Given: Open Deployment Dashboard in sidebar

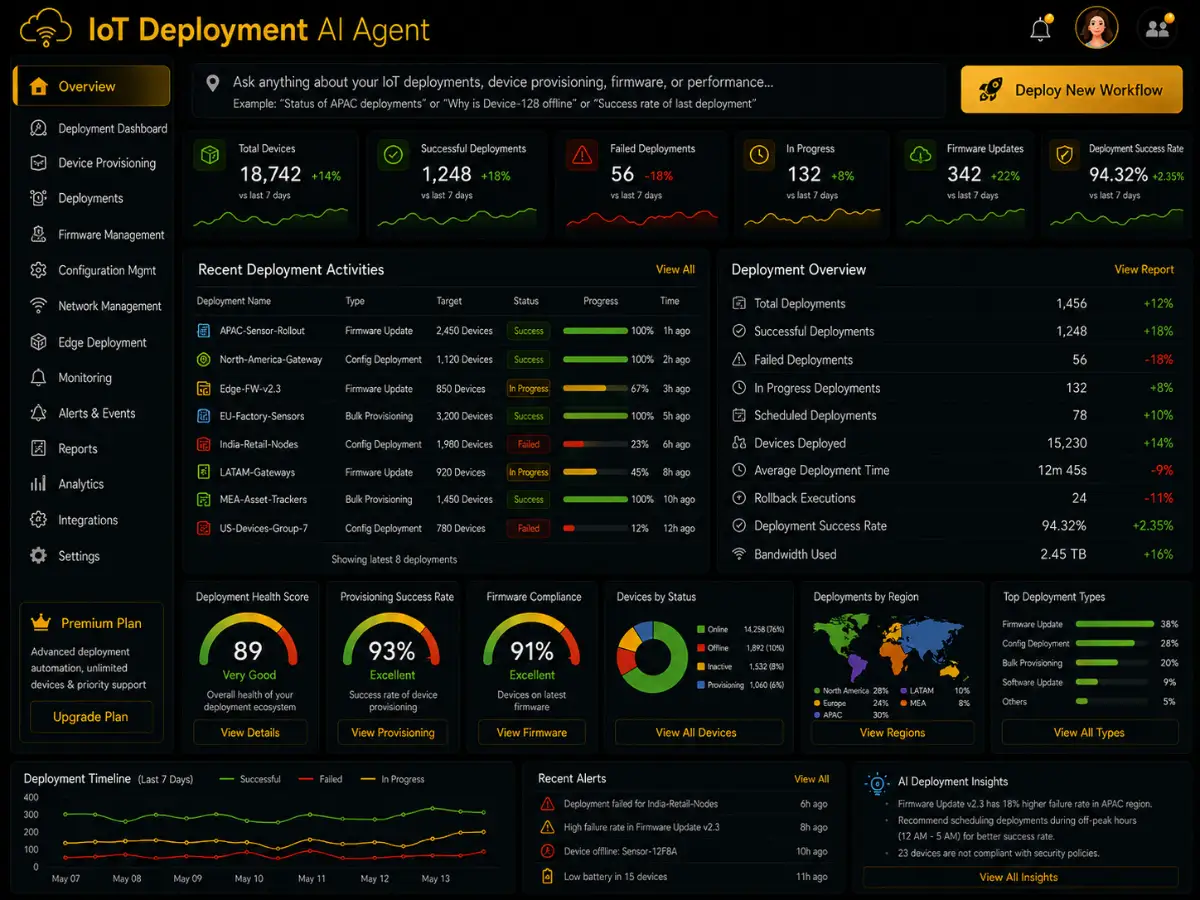Looking at the screenshot, I should [98, 128].
